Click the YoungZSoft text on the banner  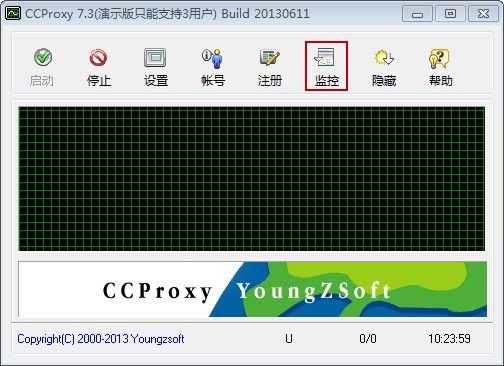click(313, 292)
